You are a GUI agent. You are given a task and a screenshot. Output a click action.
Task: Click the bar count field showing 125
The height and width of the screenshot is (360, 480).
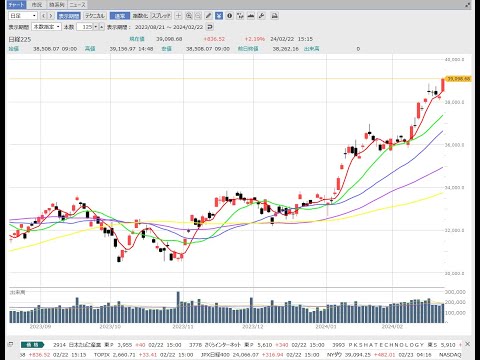[85, 27]
